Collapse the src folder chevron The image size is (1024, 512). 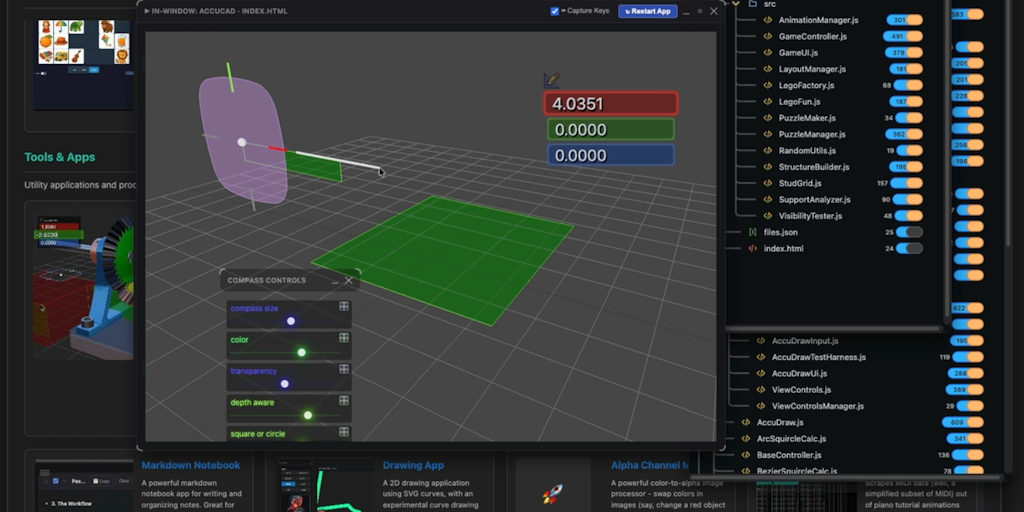736,4
